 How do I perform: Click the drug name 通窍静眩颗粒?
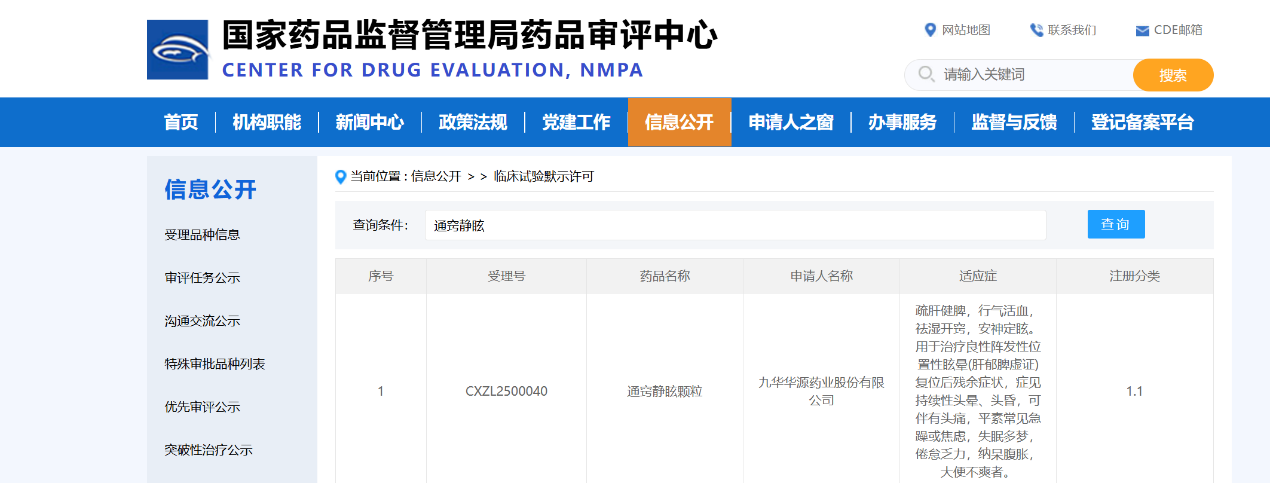pyautogui.click(x=665, y=391)
